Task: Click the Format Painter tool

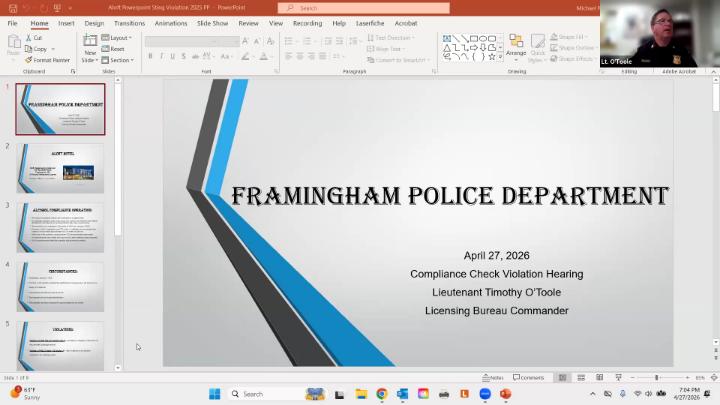Action: click(48, 60)
